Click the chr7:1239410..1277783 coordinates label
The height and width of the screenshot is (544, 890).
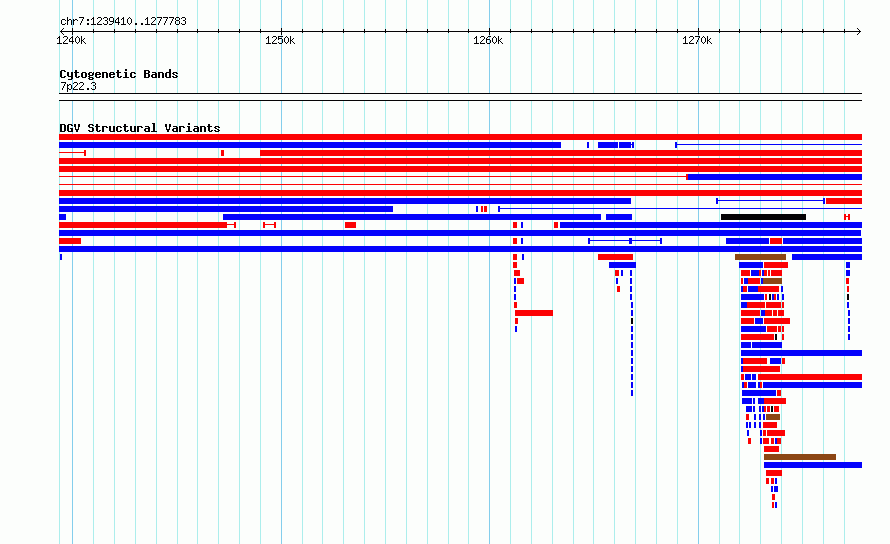pyautogui.click(x=123, y=22)
